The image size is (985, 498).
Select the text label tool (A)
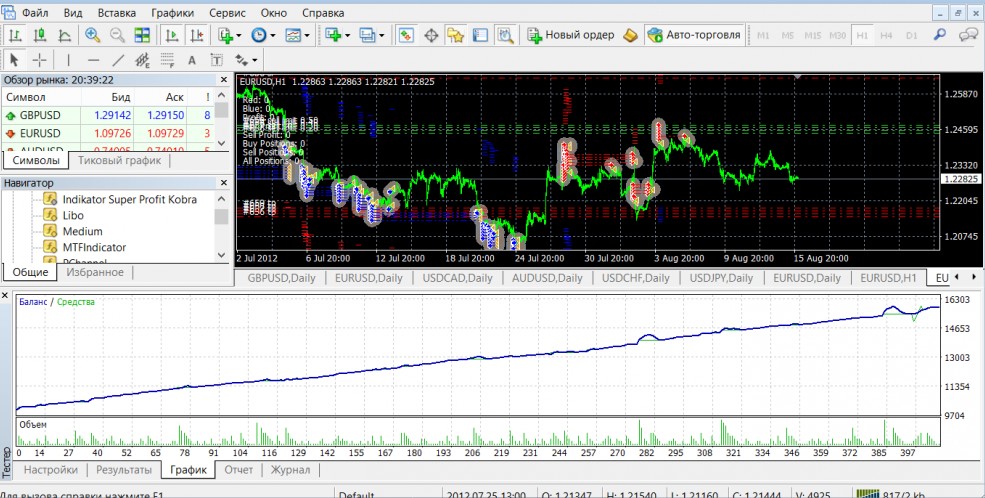pos(193,60)
